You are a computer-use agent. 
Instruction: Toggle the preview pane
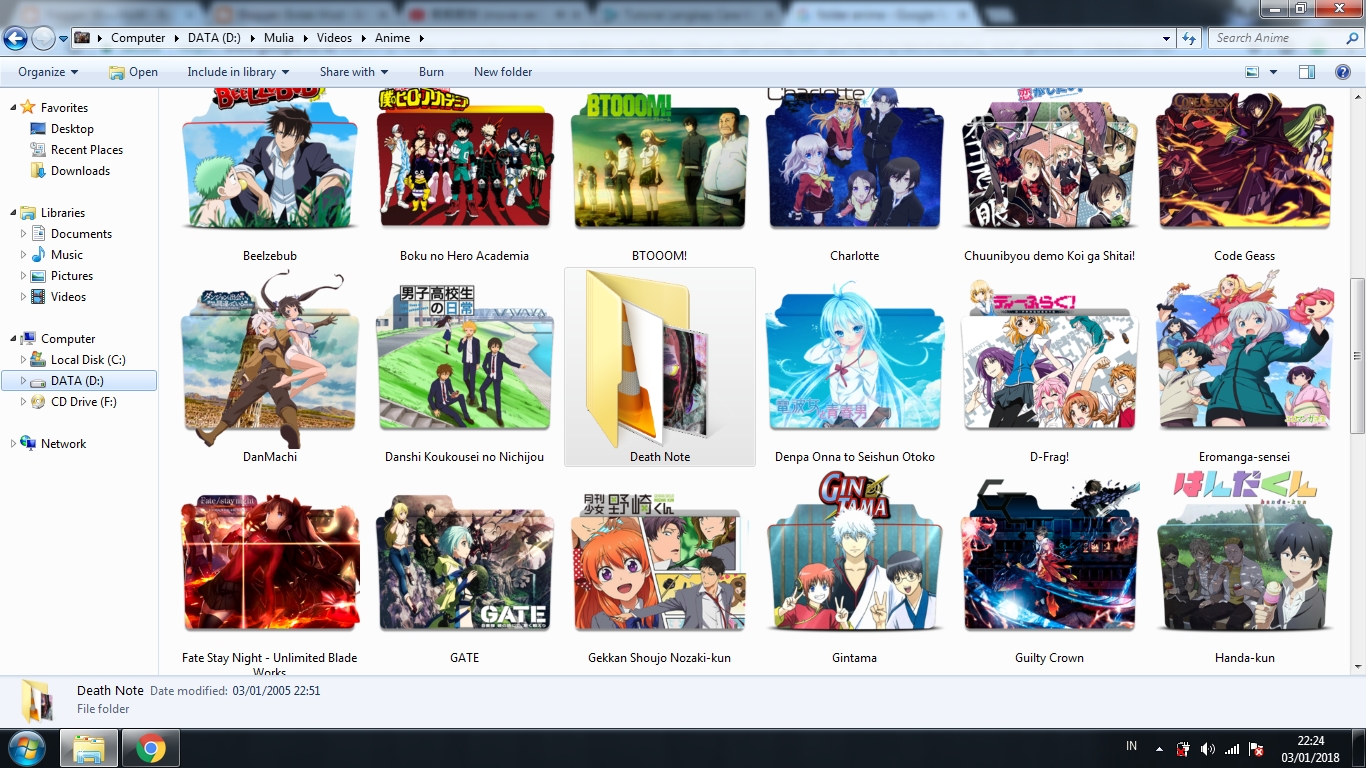point(1305,71)
